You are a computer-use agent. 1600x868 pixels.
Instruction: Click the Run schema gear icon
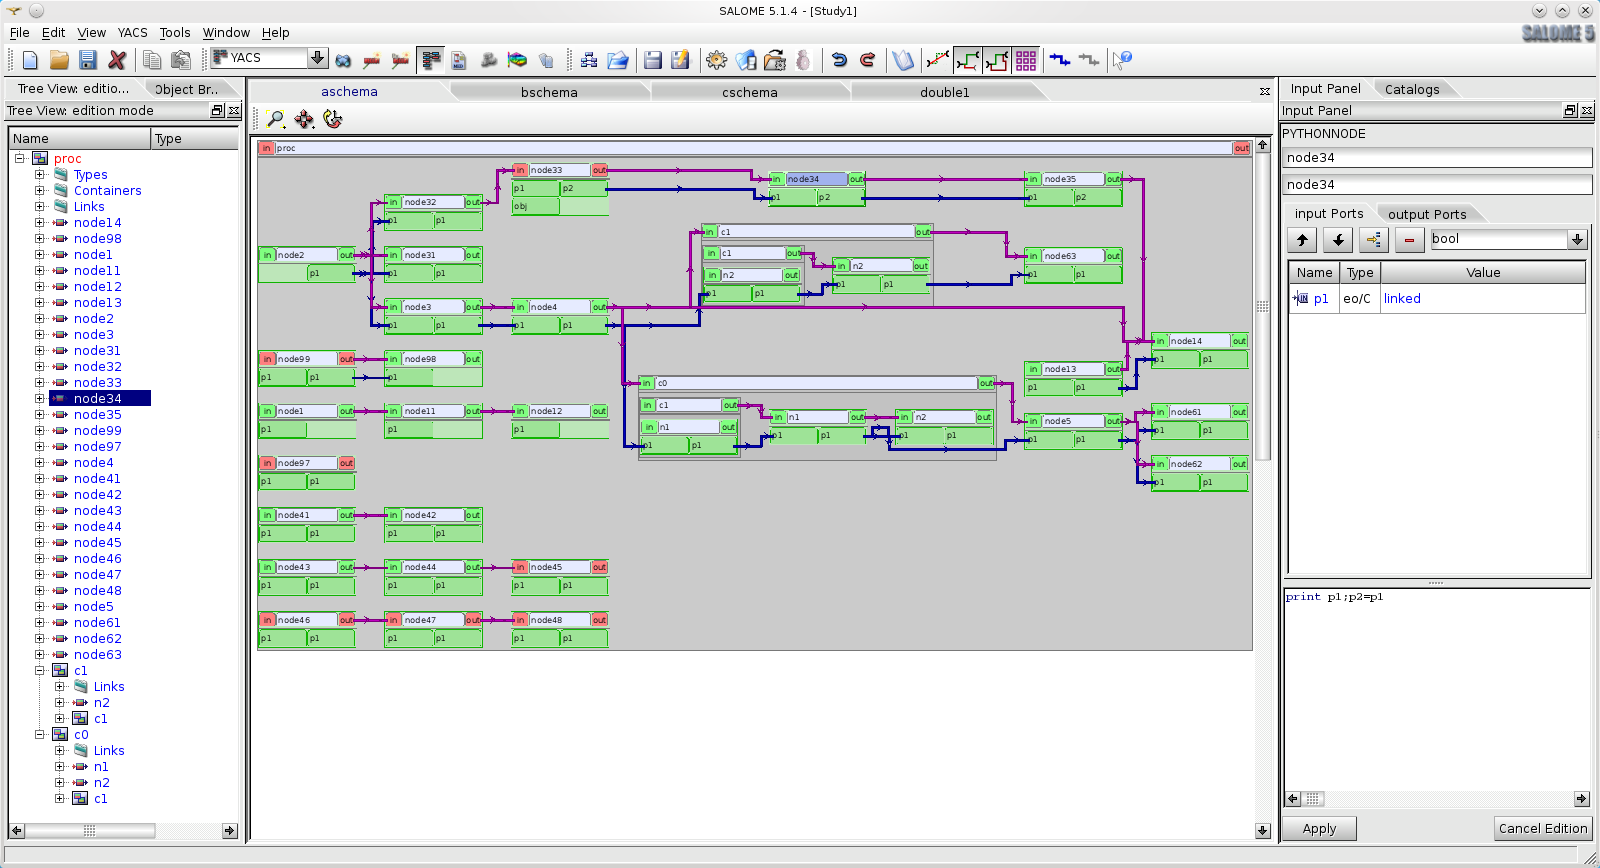717,60
